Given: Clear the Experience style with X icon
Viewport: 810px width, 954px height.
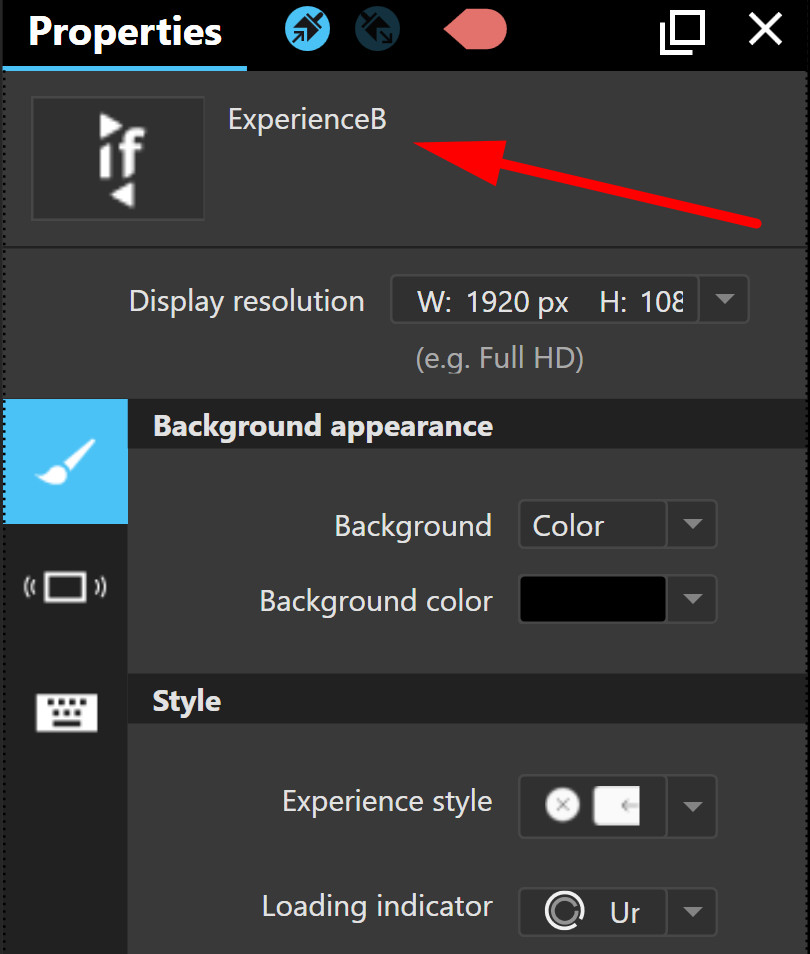Looking at the screenshot, I should [x=562, y=805].
